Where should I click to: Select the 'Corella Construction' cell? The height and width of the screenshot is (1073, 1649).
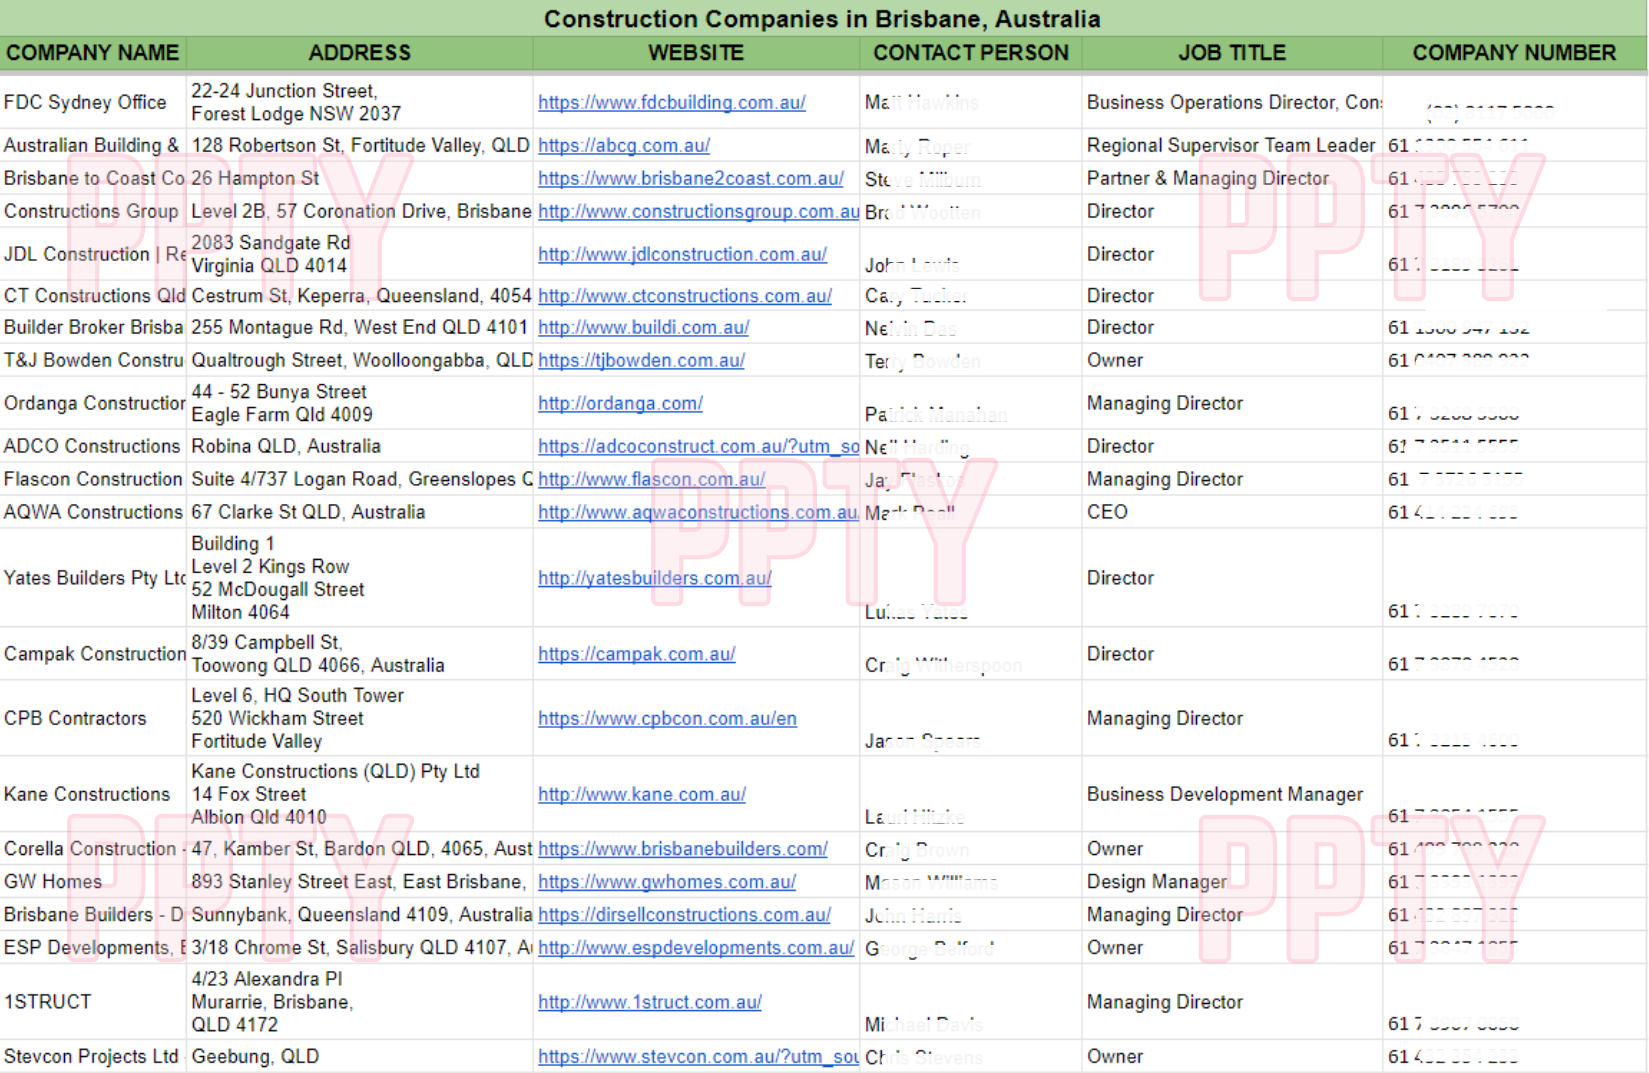[x=93, y=849]
